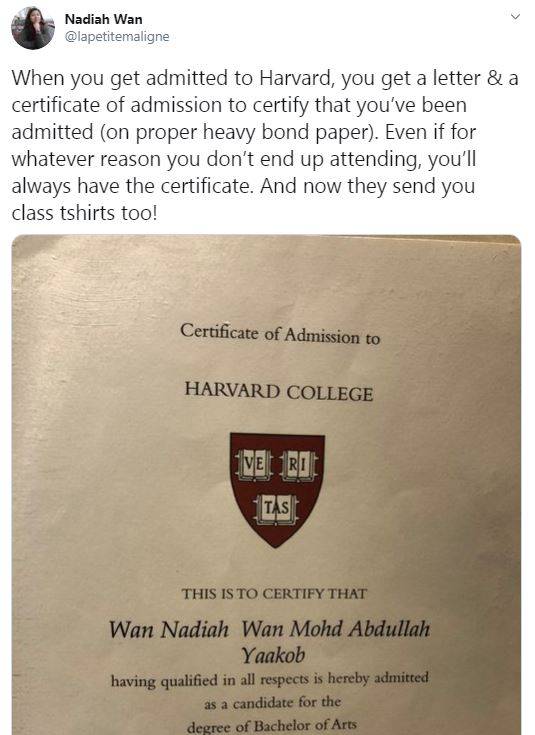Open the attached certificate photo

pyautogui.click(x=266, y=485)
